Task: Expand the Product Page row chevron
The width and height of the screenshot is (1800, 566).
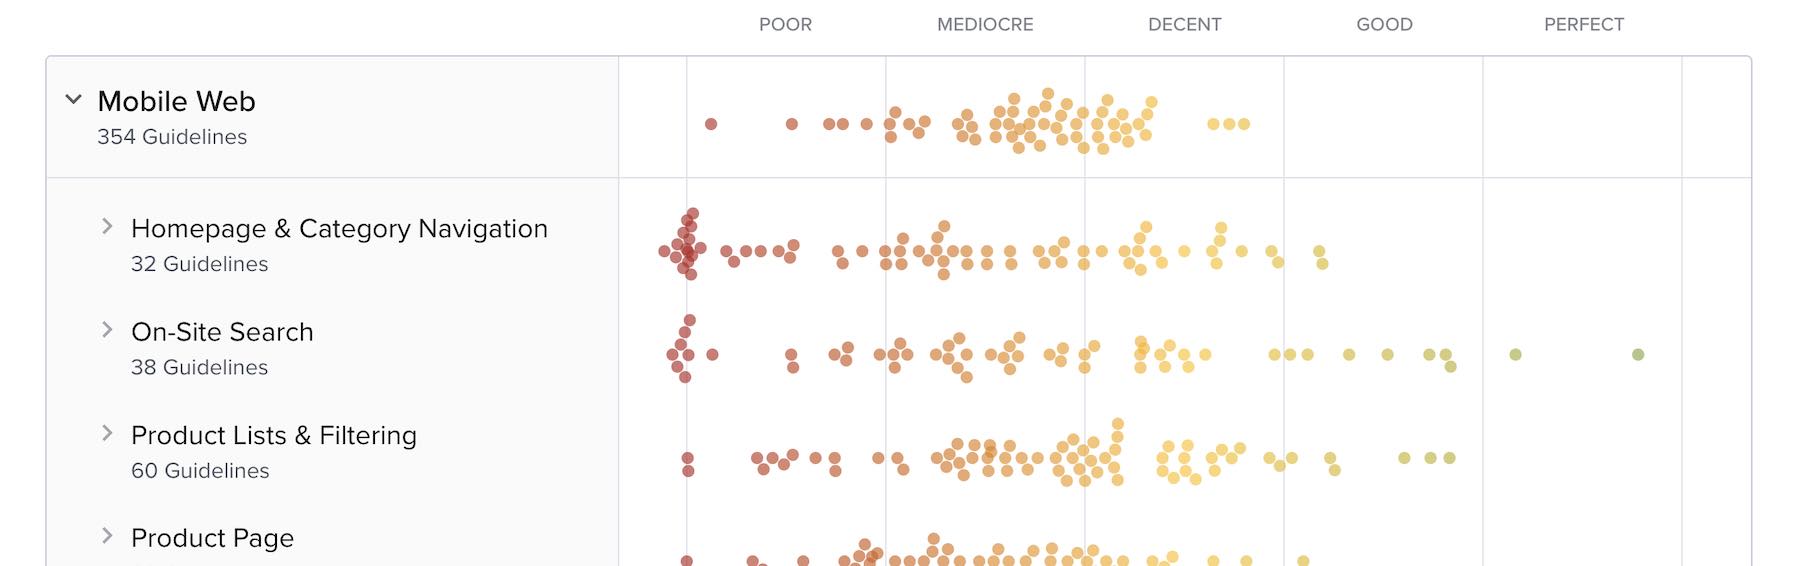Action: point(107,536)
